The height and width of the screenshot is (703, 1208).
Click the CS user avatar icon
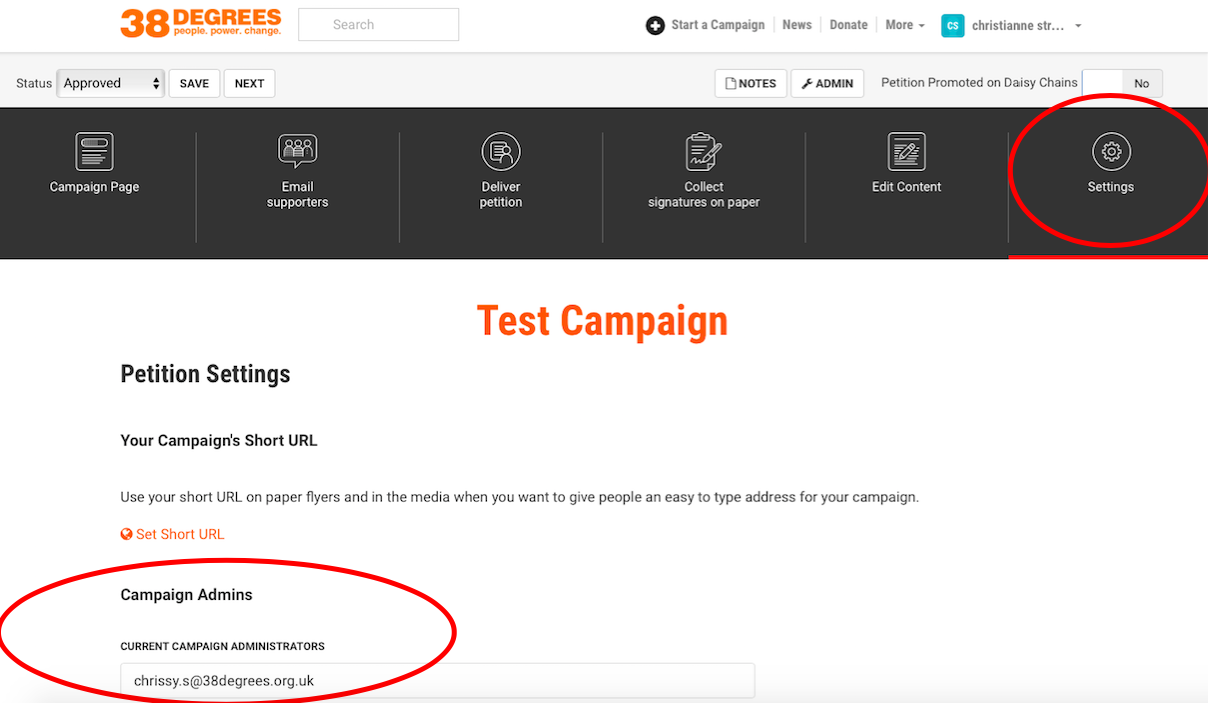[952, 26]
